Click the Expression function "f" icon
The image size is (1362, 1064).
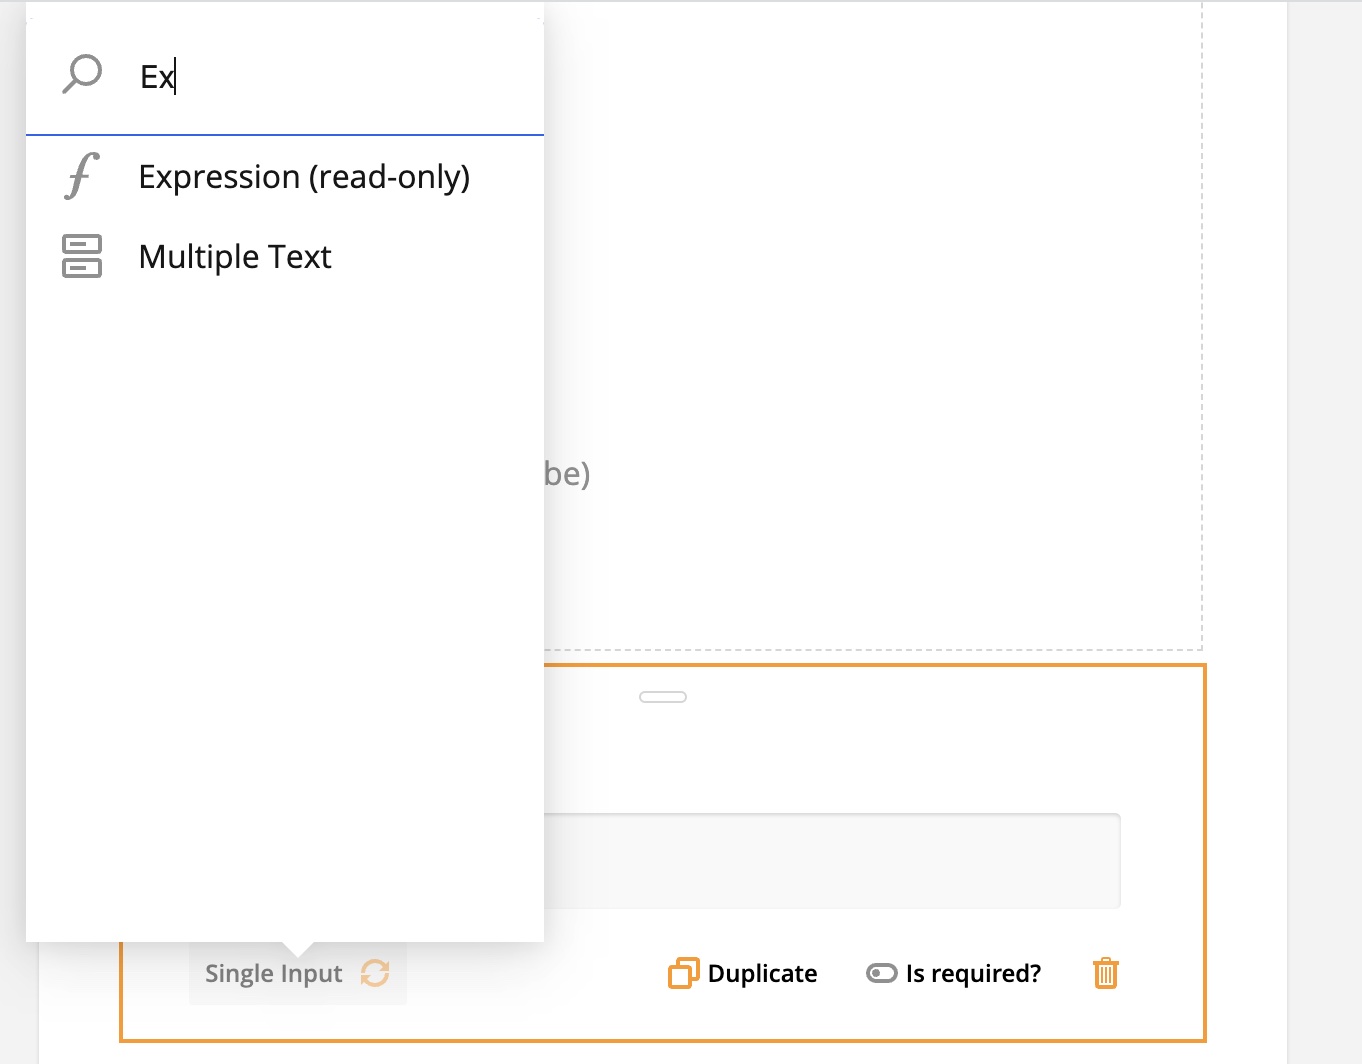tap(82, 177)
